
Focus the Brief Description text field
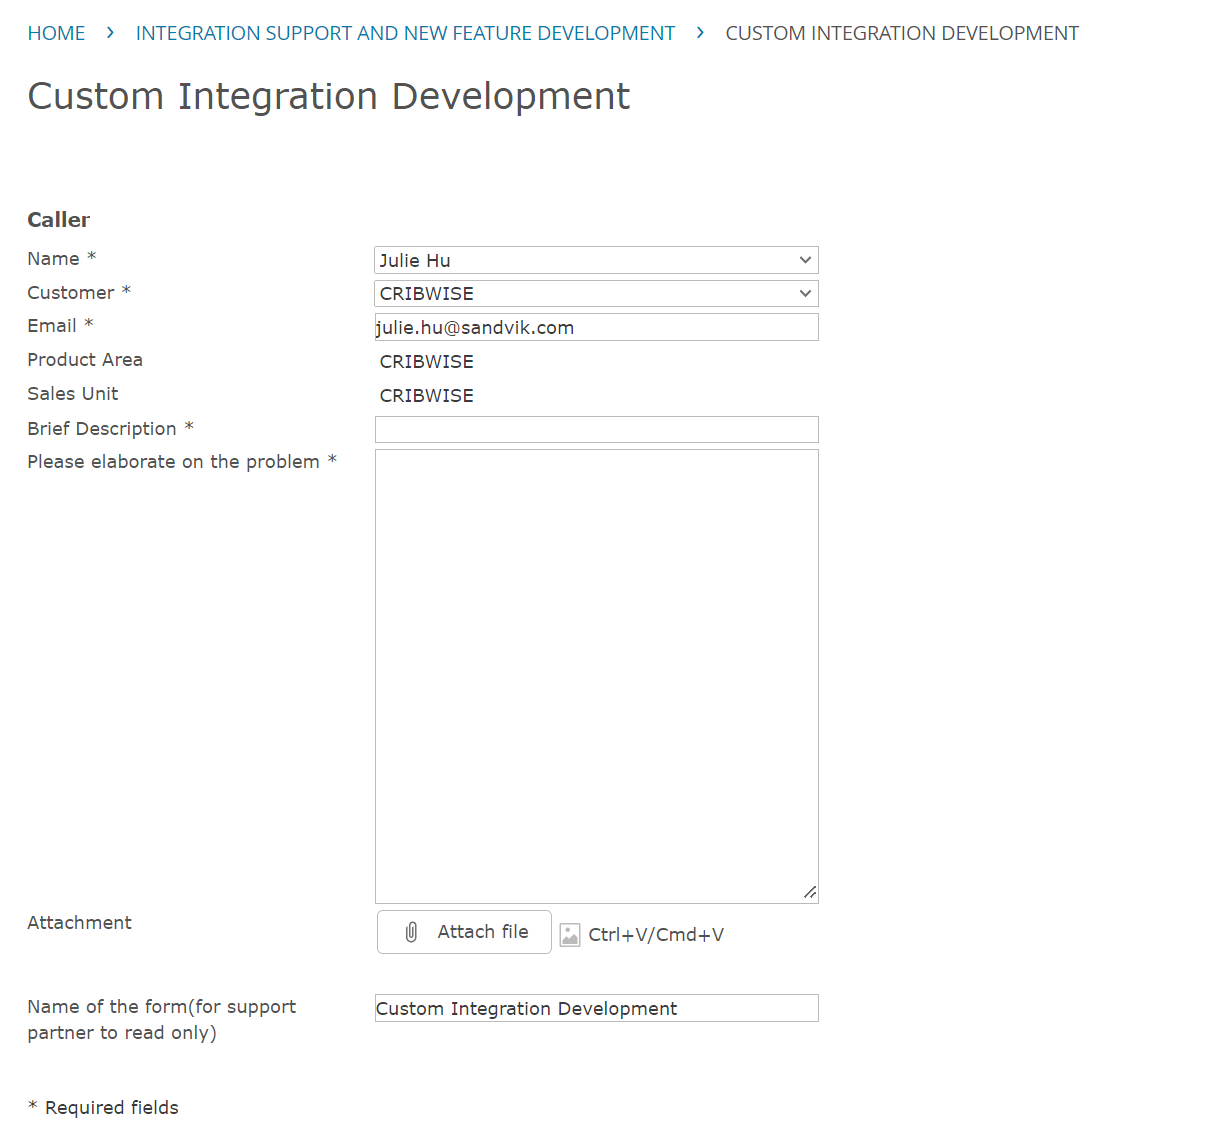coord(596,429)
